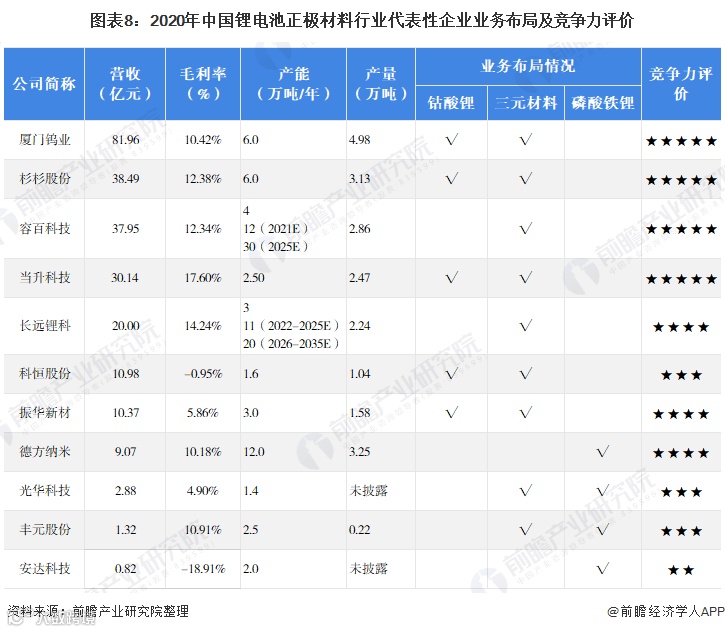Click gross margin value -18.91%
The height and width of the screenshot is (632, 725).
(203, 568)
